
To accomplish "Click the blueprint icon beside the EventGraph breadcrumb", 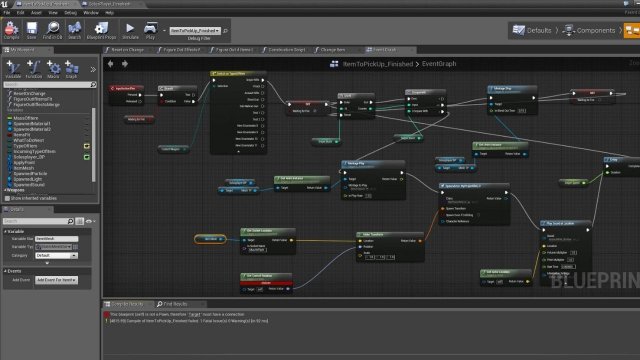I will coord(334,64).
